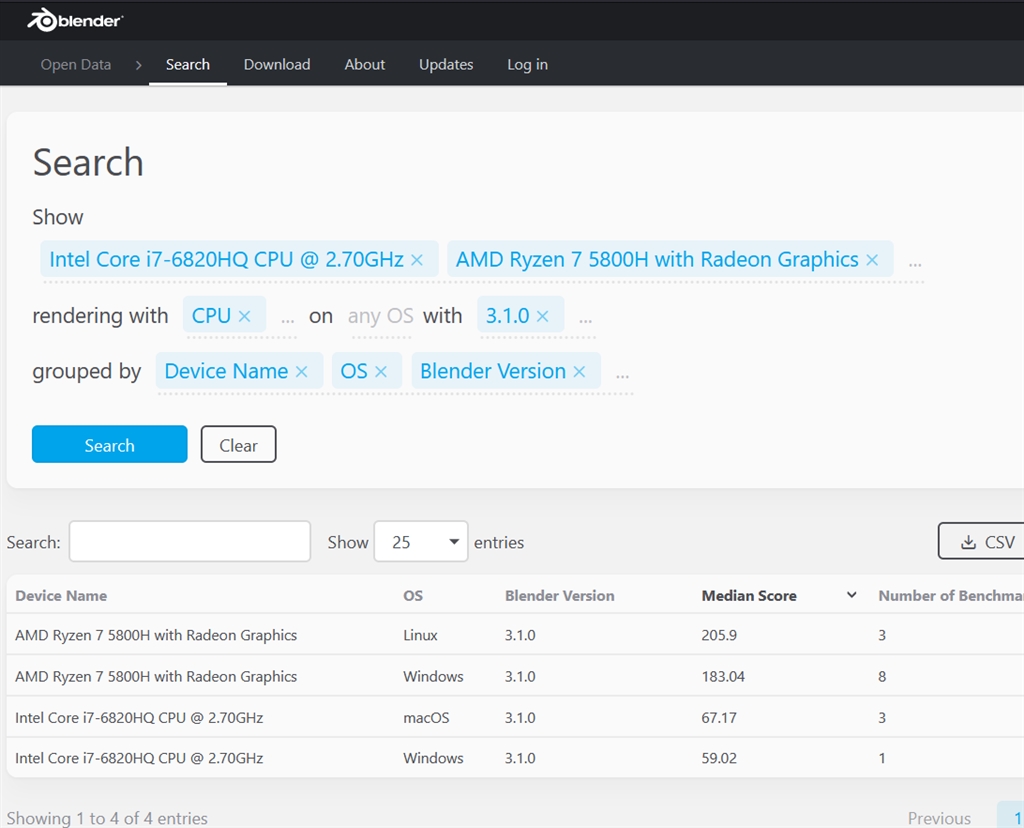This screenshot has width=1024, height=828.
Task: Add another device via ellipsis
Action: [x=915, y=264]
